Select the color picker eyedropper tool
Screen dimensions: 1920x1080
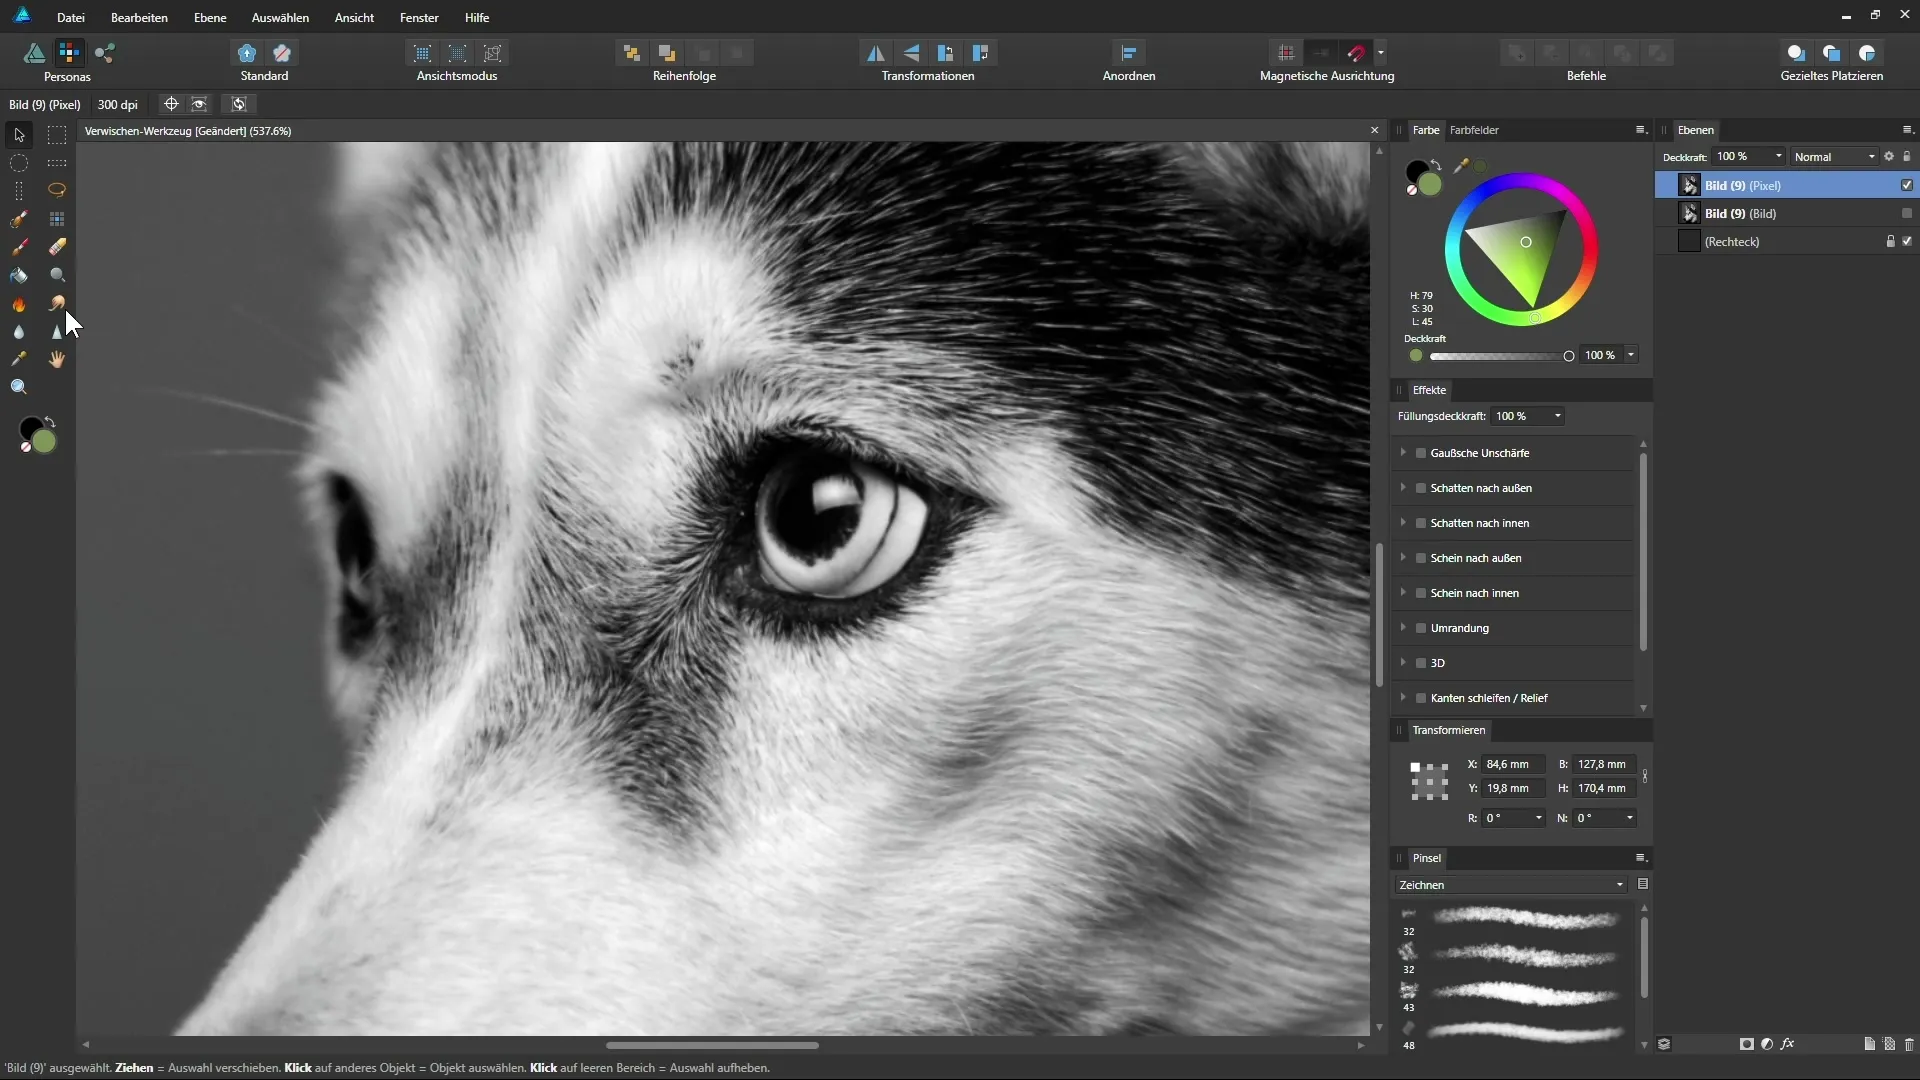coord(19,359)
